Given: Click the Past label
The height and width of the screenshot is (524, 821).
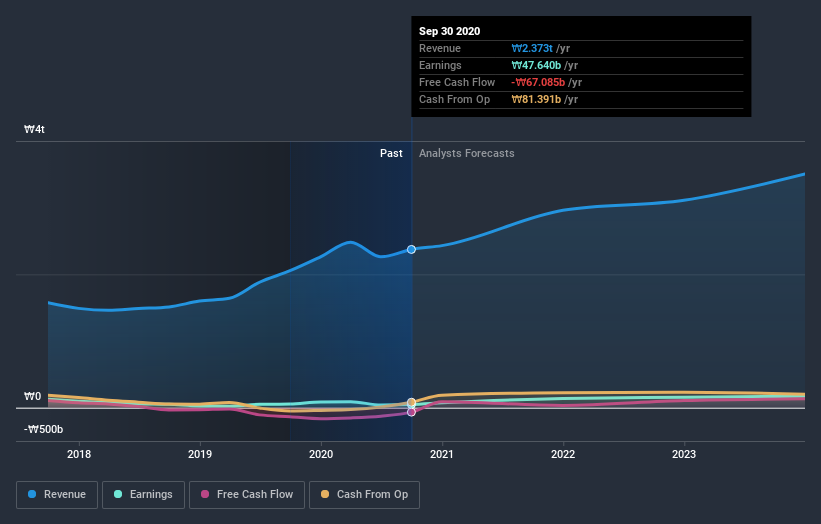Looking at the screenshot, I should [x=391, y=153].
